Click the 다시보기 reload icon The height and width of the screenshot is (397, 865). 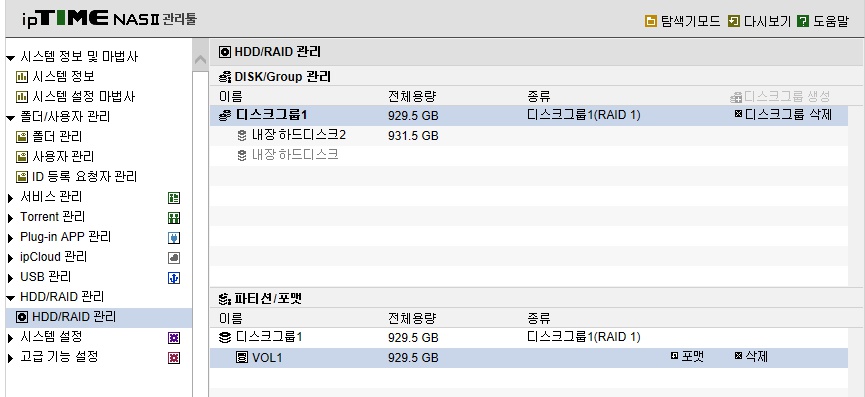tap(733, 22)
